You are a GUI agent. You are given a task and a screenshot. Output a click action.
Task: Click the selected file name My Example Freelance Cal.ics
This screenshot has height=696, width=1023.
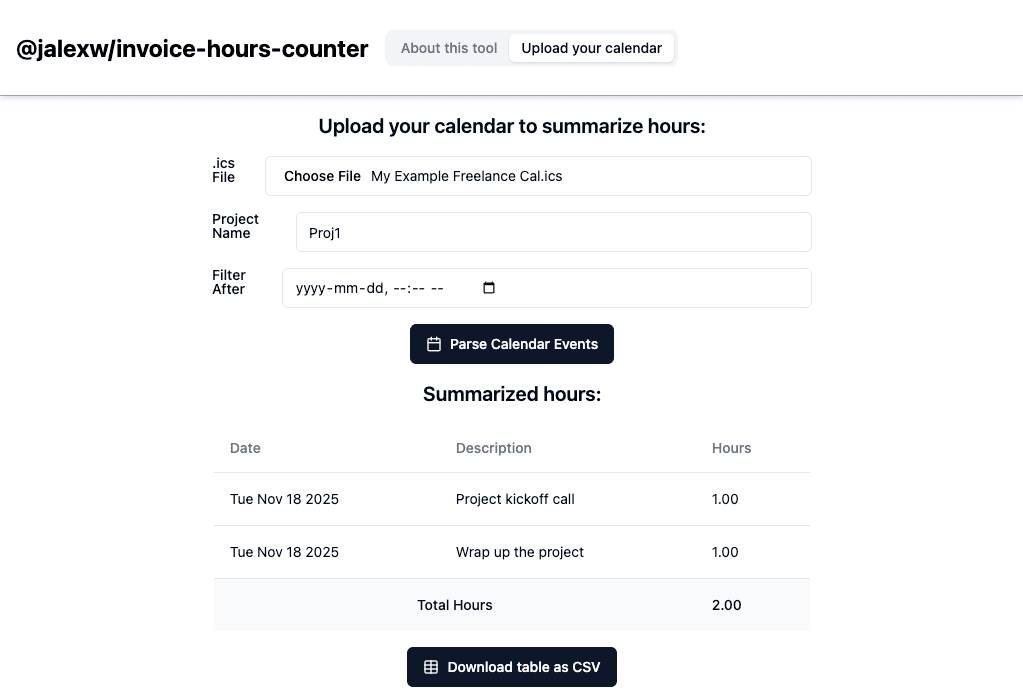[x=466, y=176]
